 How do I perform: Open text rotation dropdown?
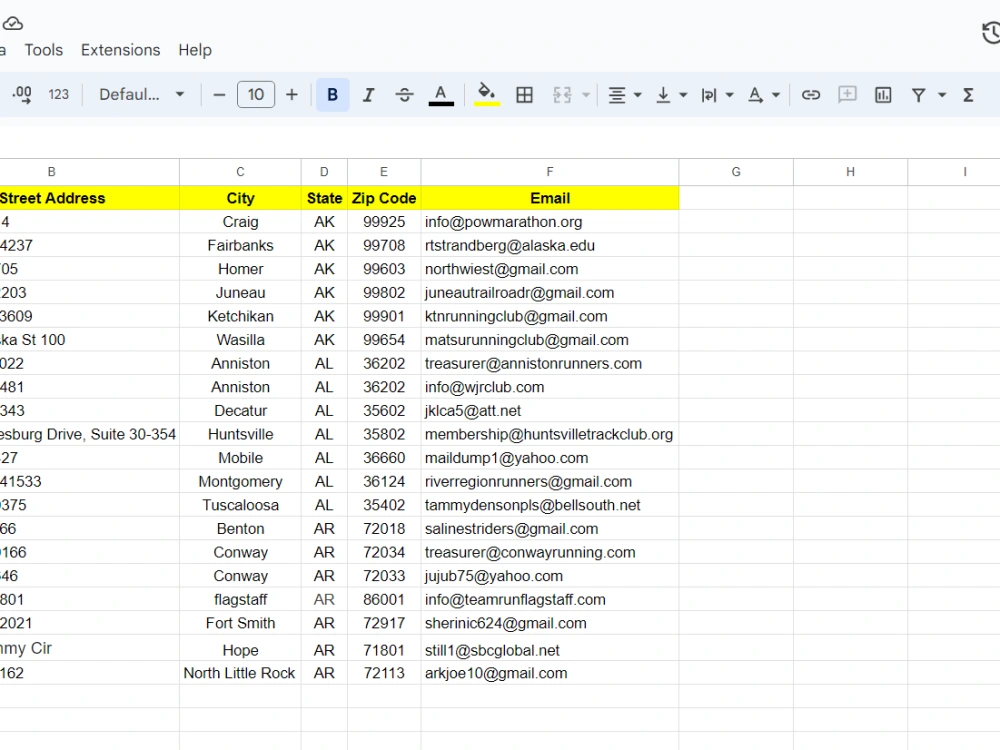(x=763, y=95)
